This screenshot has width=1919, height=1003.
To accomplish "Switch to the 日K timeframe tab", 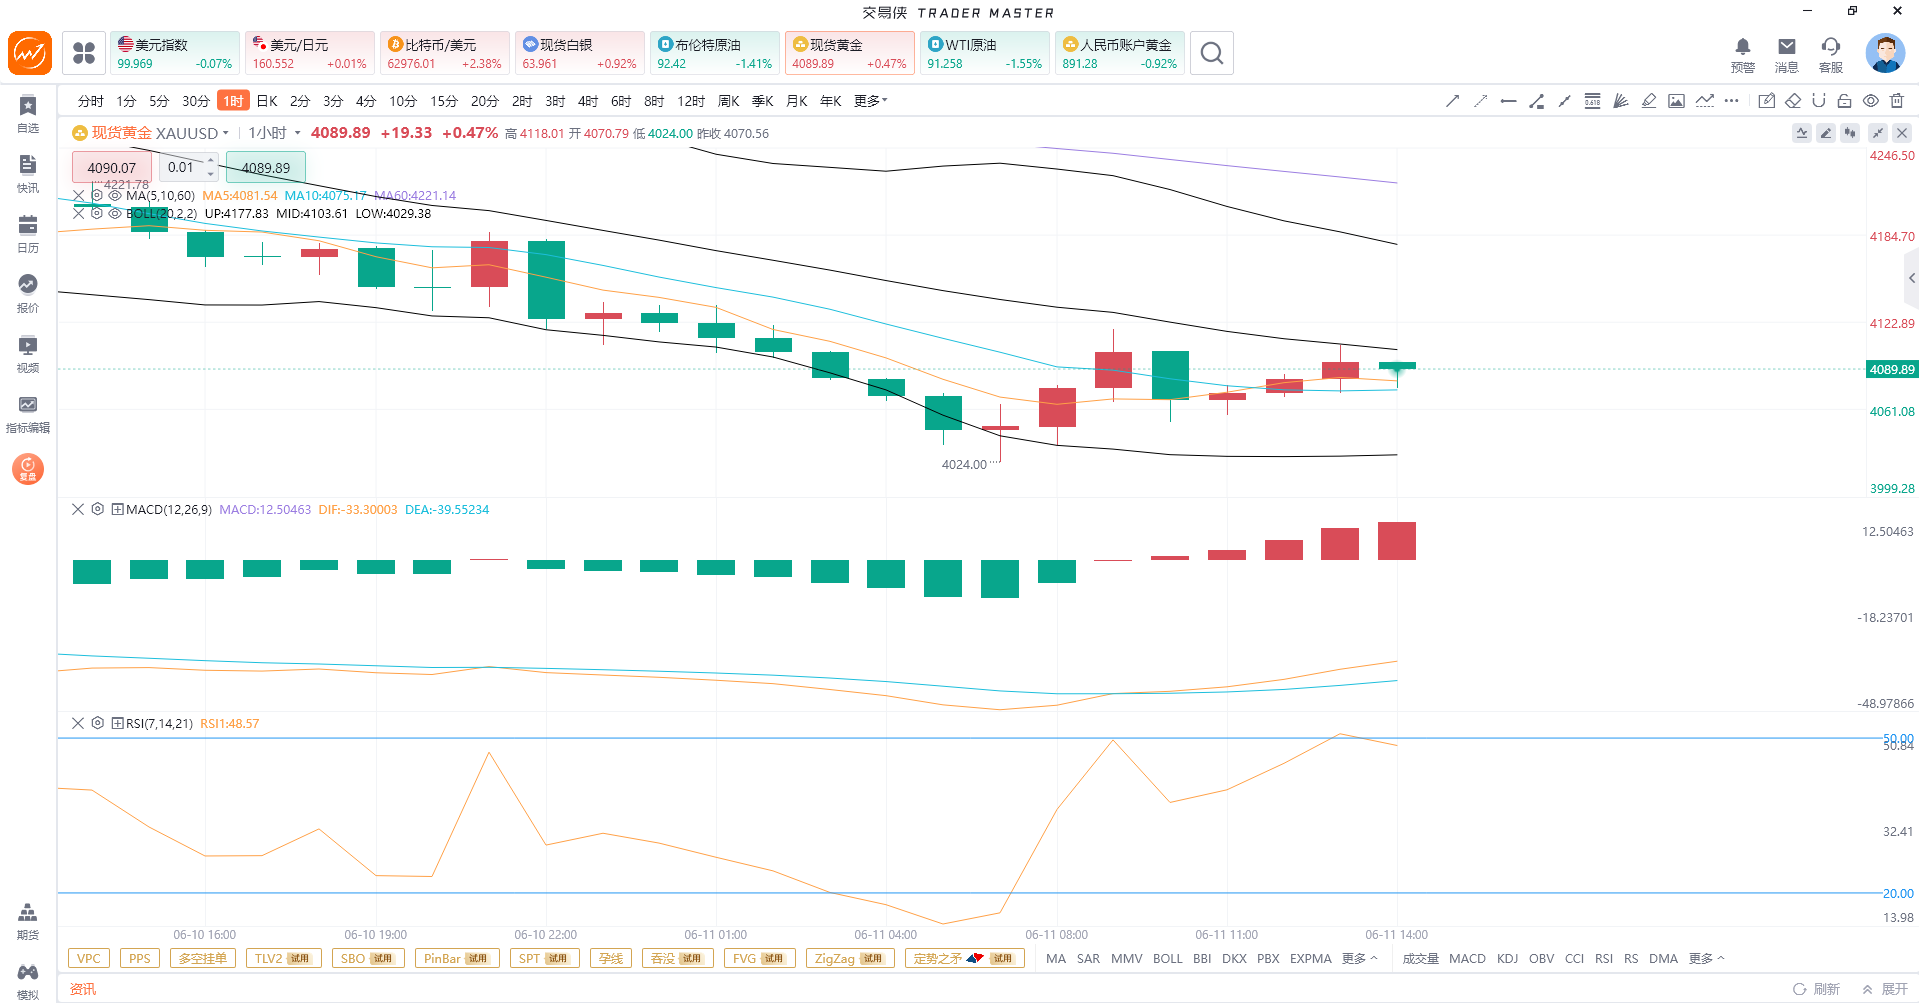I will (x=267, y=101).
